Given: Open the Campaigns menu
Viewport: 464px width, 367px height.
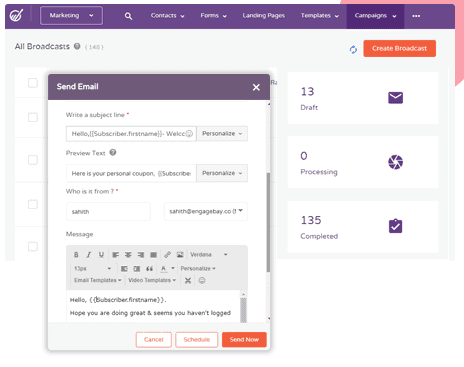Looking at the screenshot, I should (375, 16).
